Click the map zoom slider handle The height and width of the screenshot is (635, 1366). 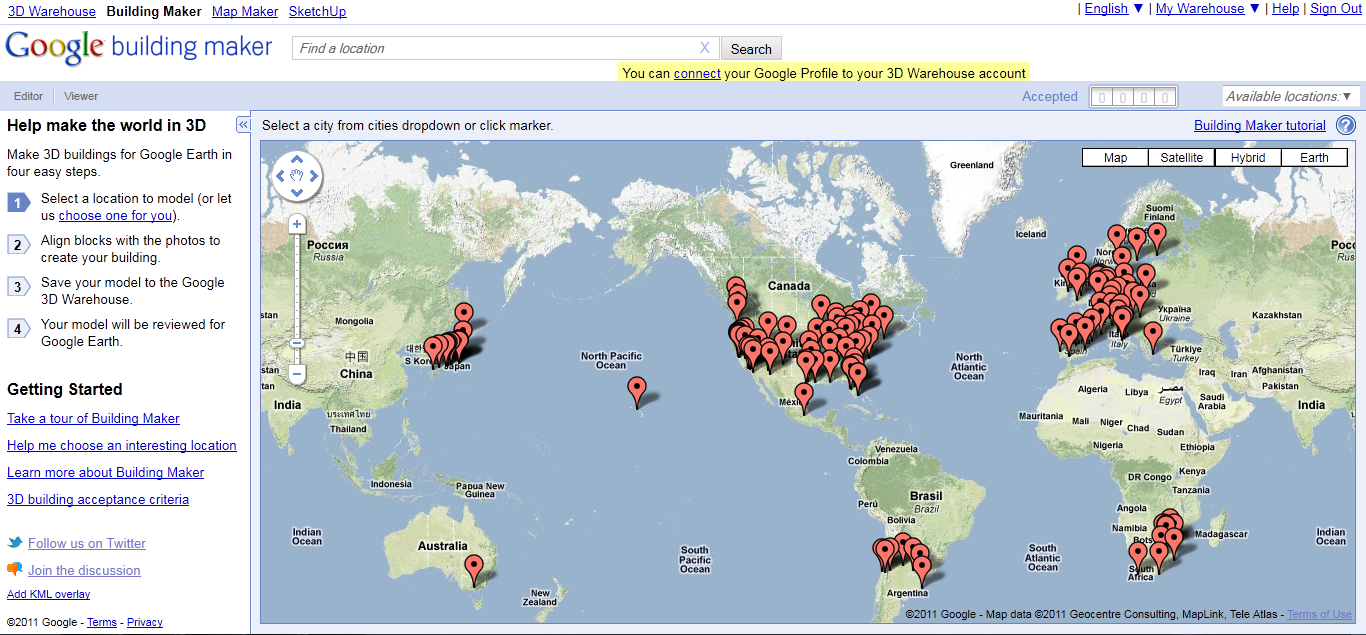(x=297, y=344)
